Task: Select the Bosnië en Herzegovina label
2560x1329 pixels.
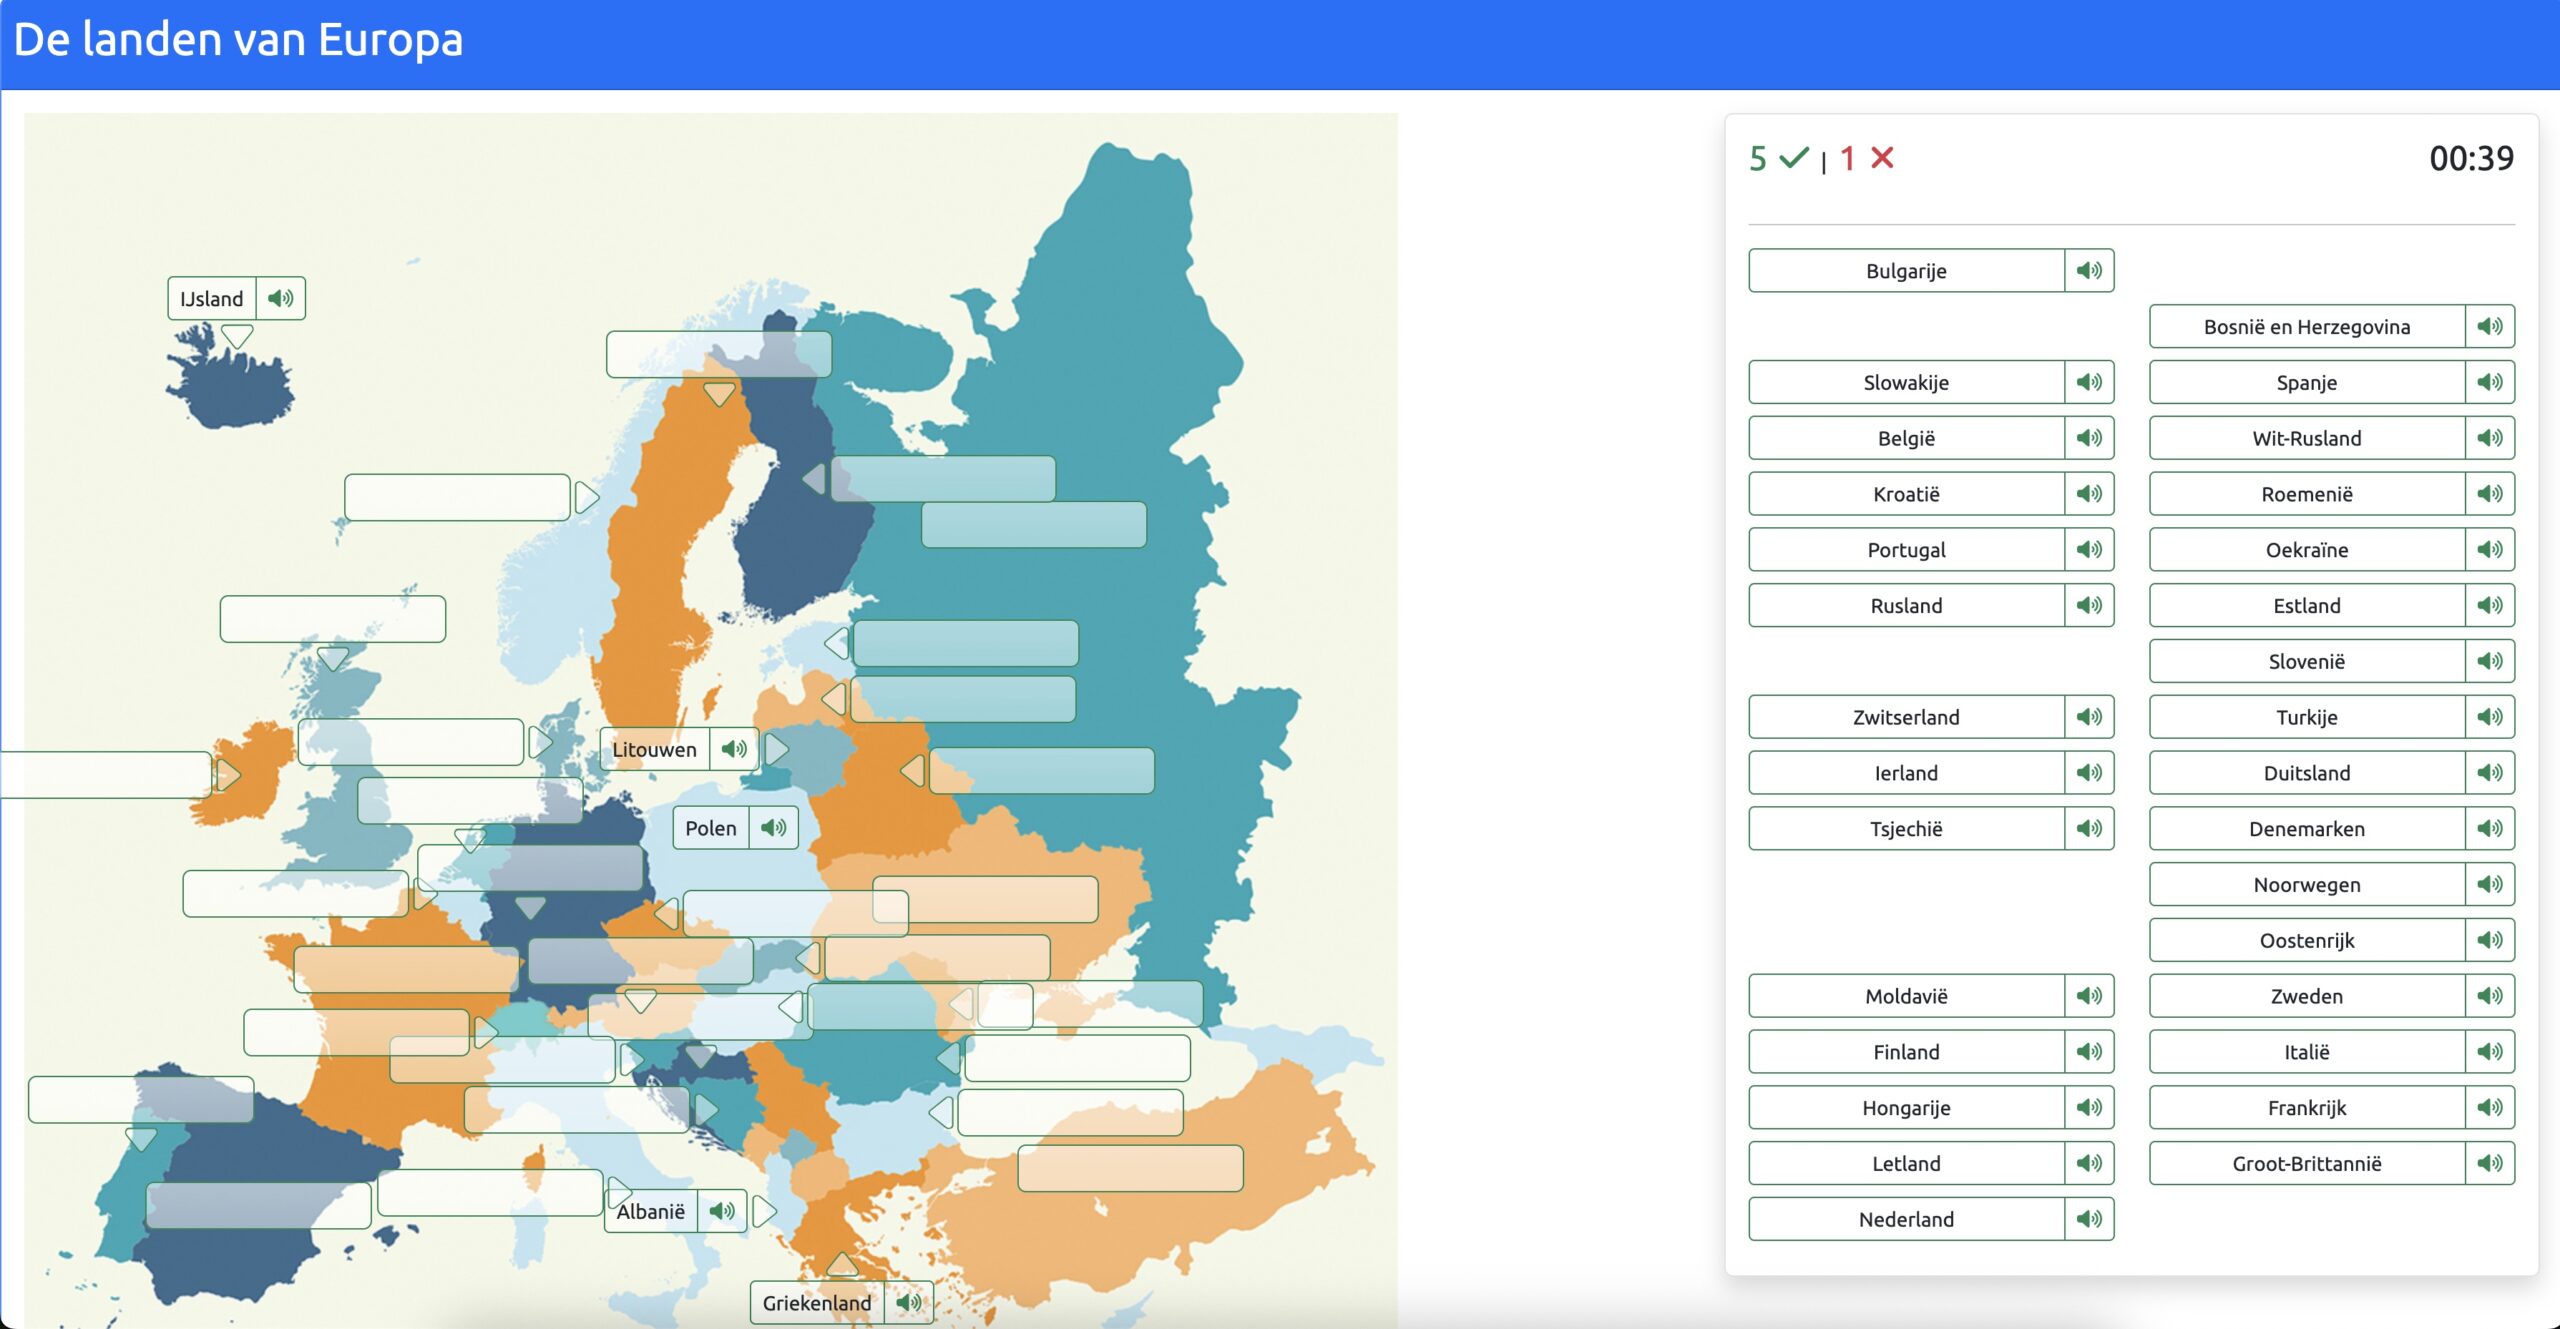Action: 2306,327
